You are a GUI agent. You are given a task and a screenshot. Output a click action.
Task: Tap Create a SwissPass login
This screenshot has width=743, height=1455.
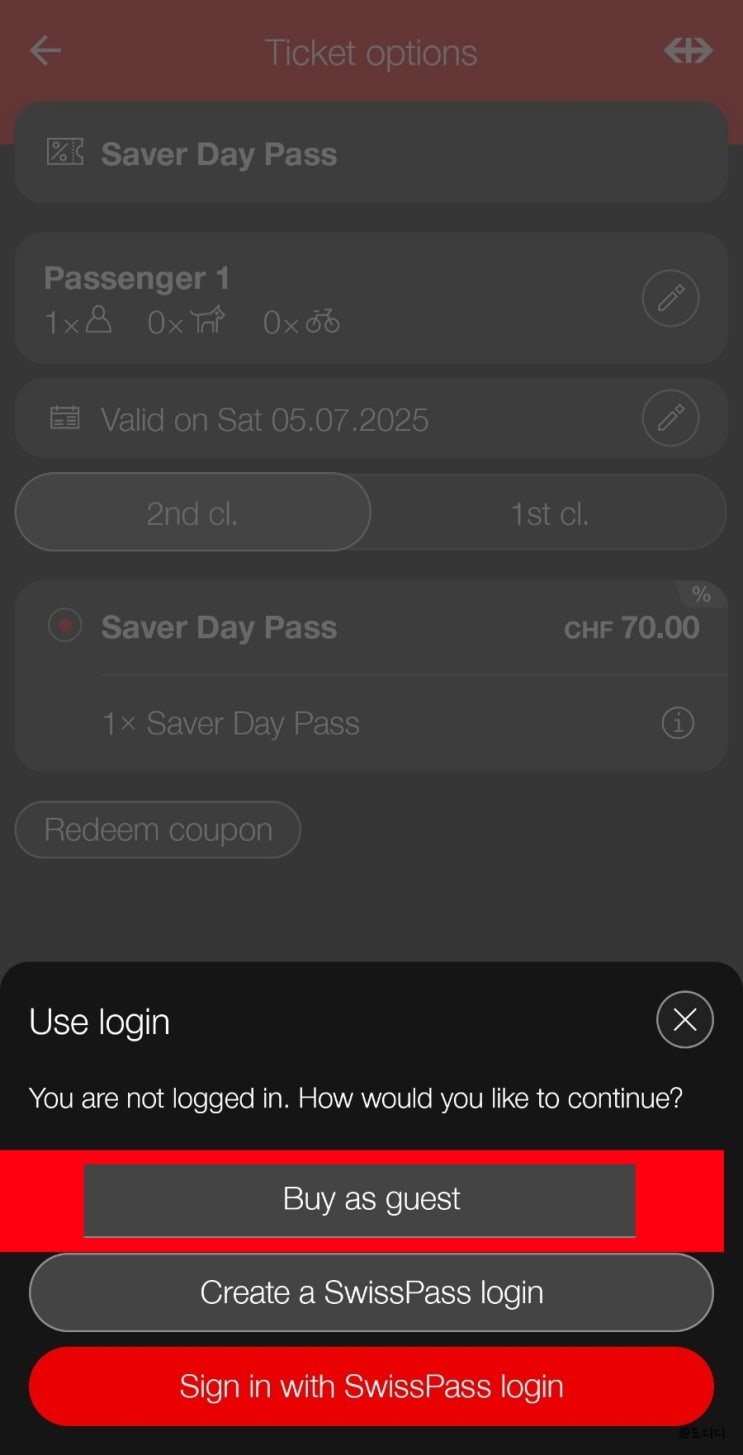point(371,1292)
